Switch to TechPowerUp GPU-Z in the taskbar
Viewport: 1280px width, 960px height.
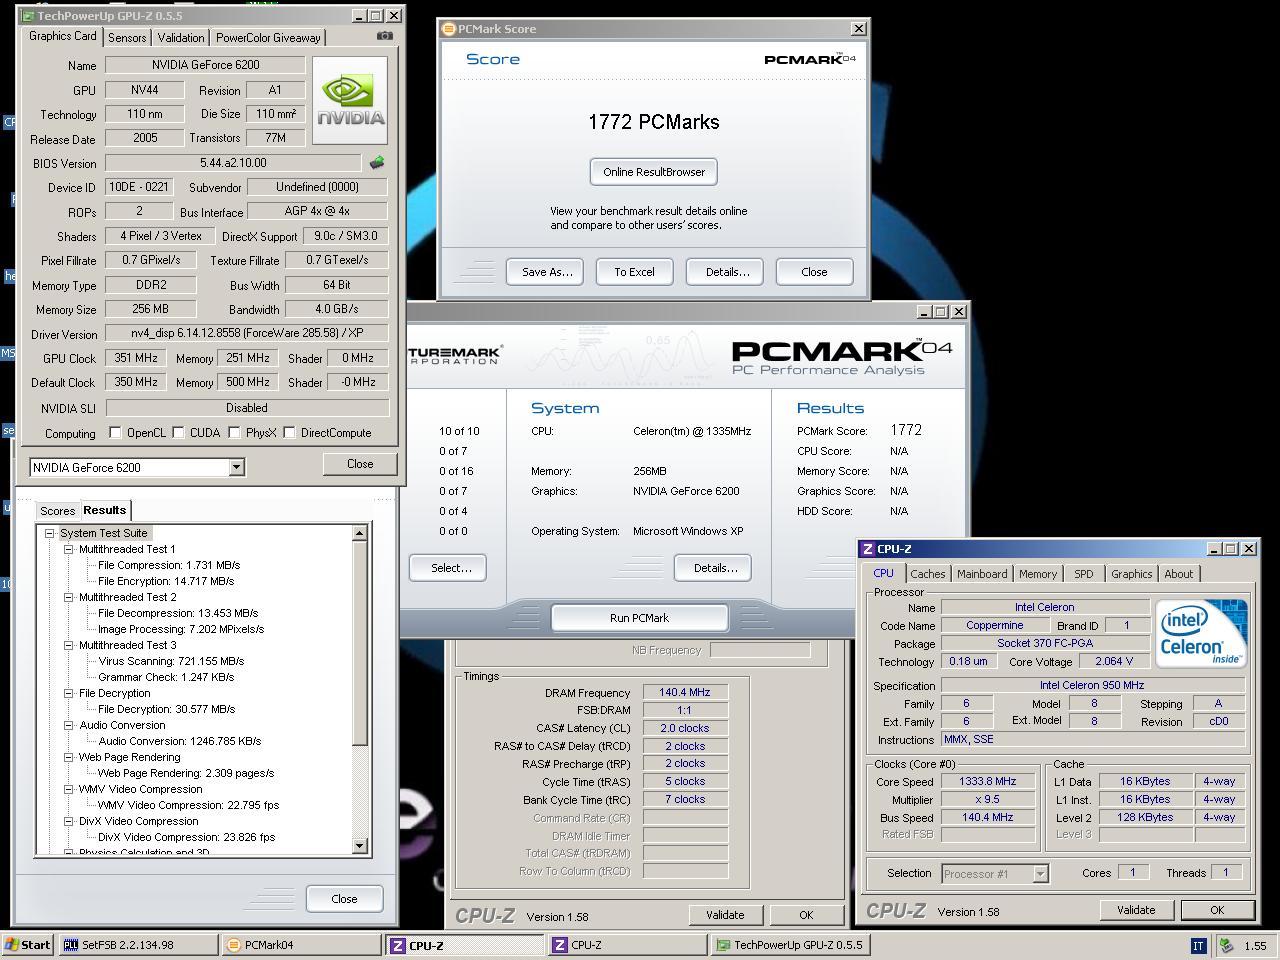[790, 945]
